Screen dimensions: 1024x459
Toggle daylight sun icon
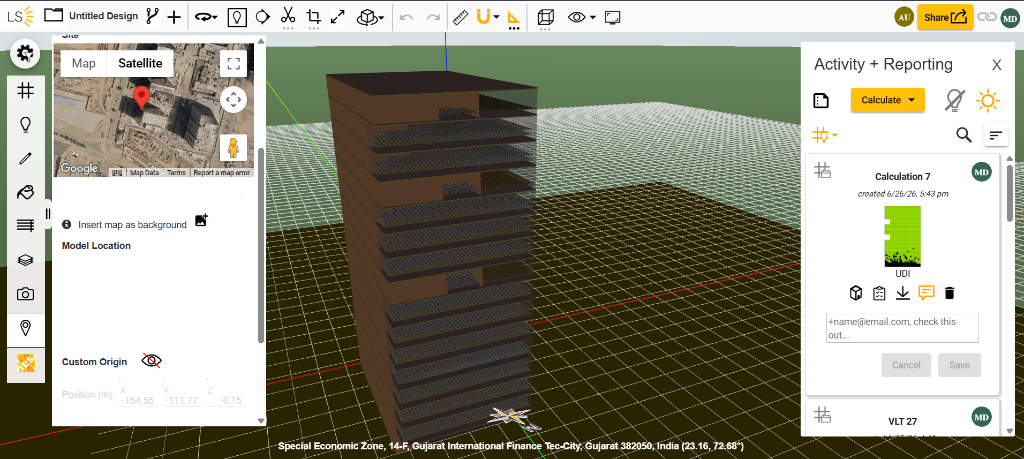pyautogui.click(x=987, y=101)
